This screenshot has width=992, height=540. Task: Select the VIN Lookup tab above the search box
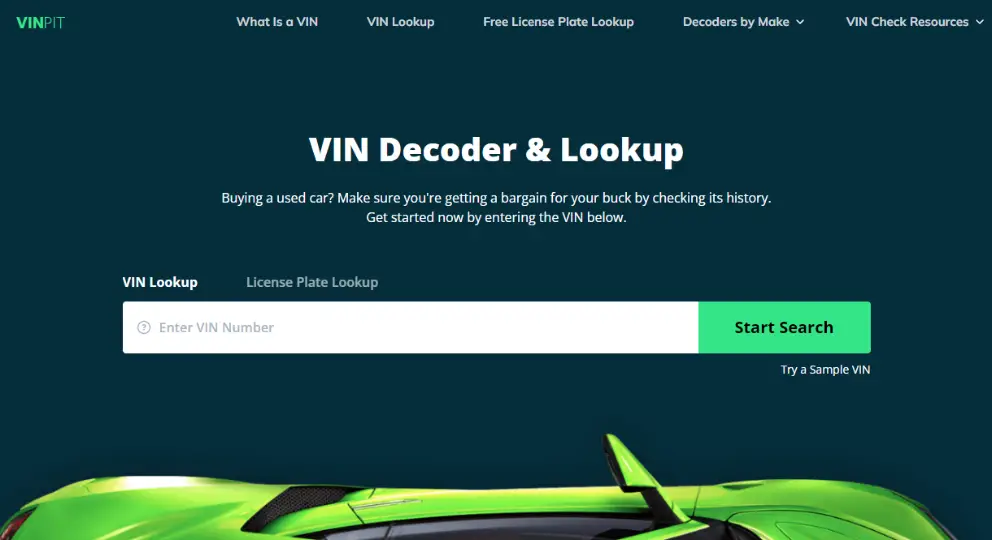point(160,282)
